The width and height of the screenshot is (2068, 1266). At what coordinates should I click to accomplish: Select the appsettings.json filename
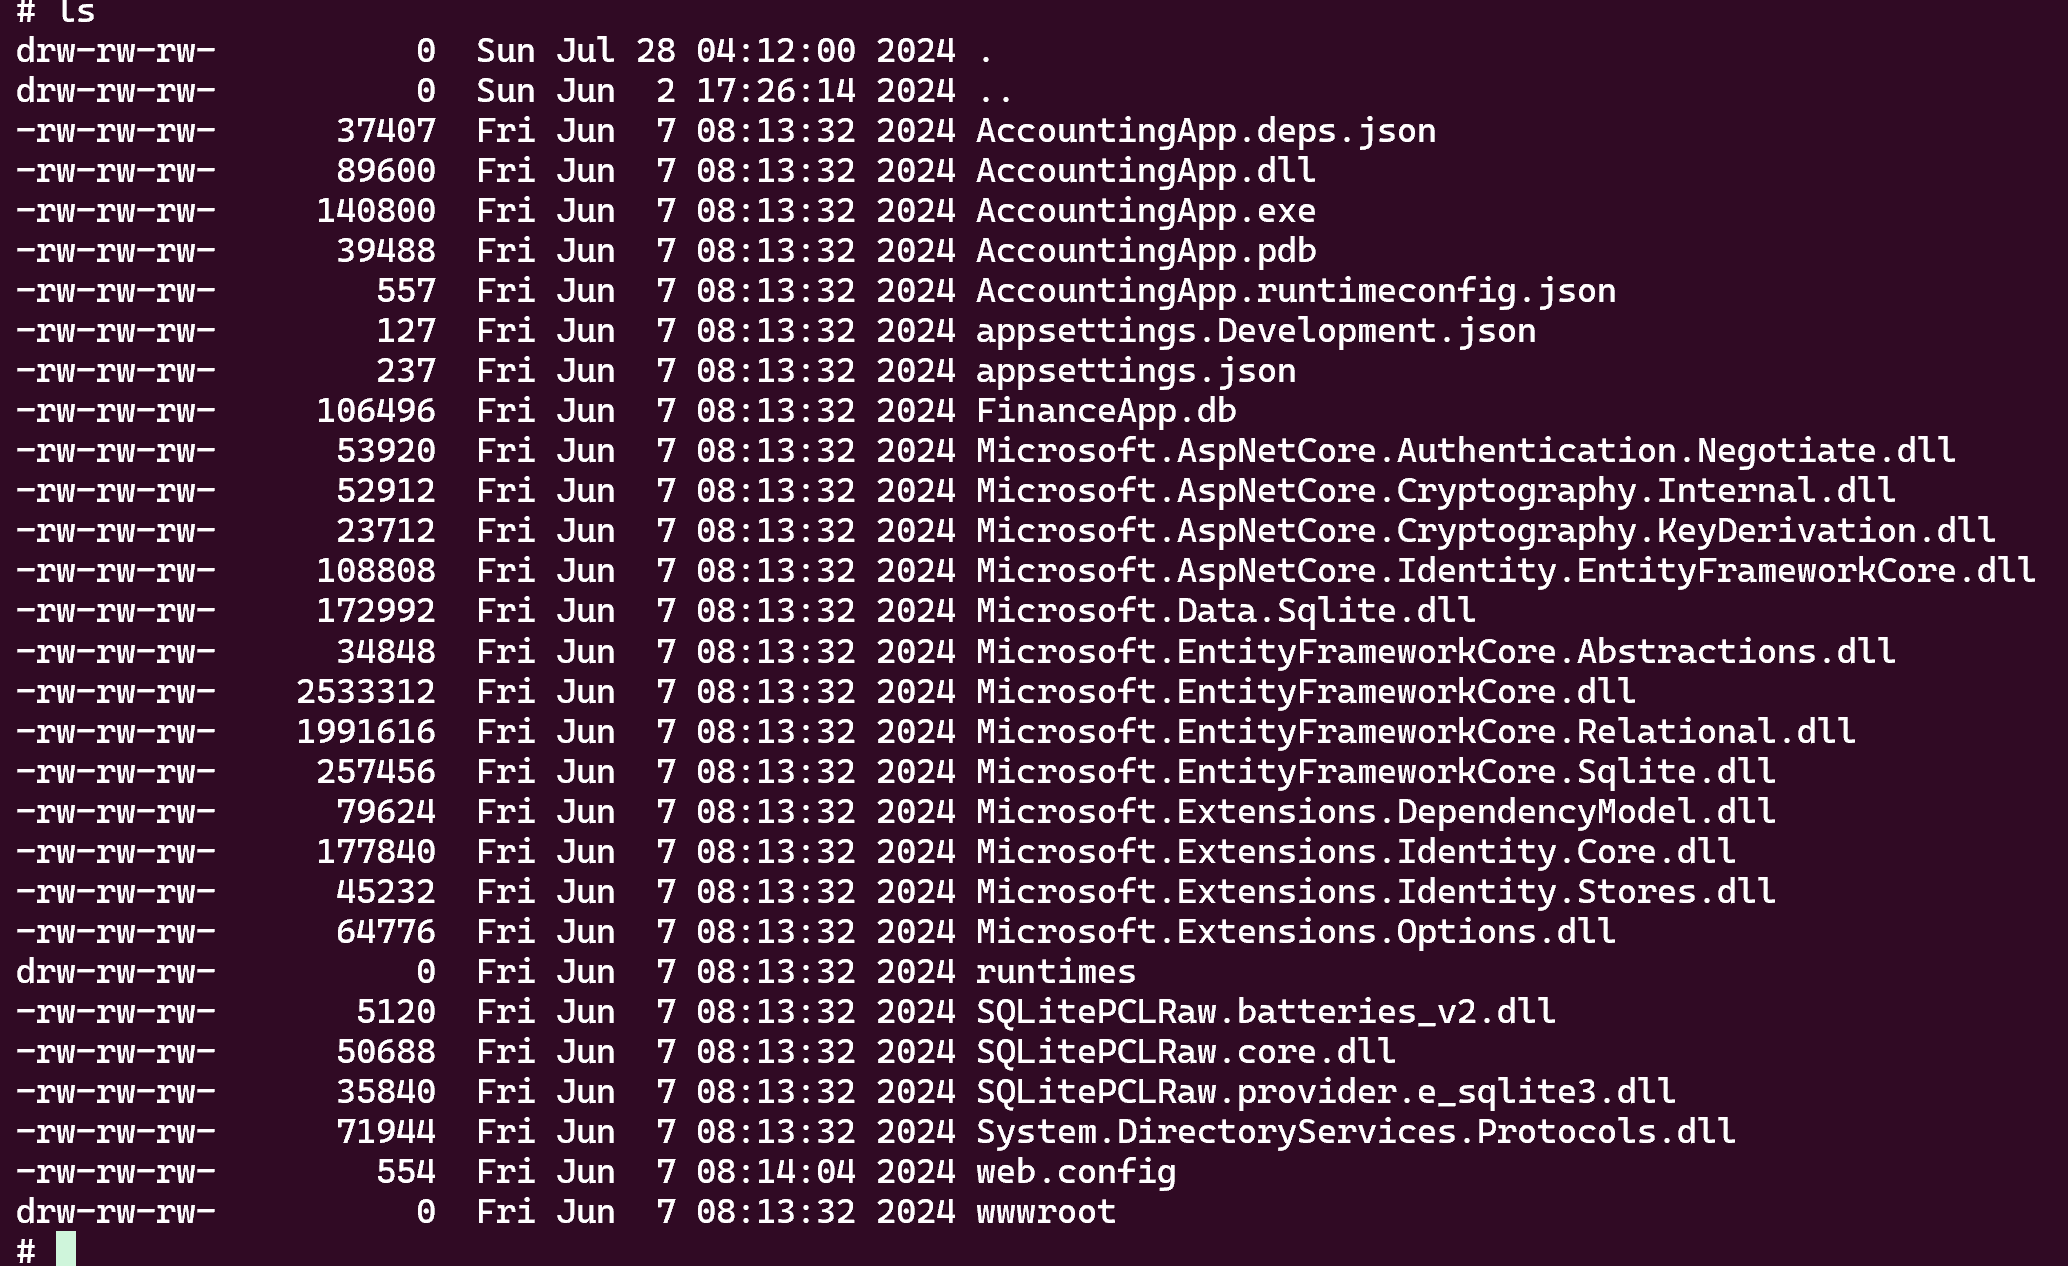[1136, 371]
